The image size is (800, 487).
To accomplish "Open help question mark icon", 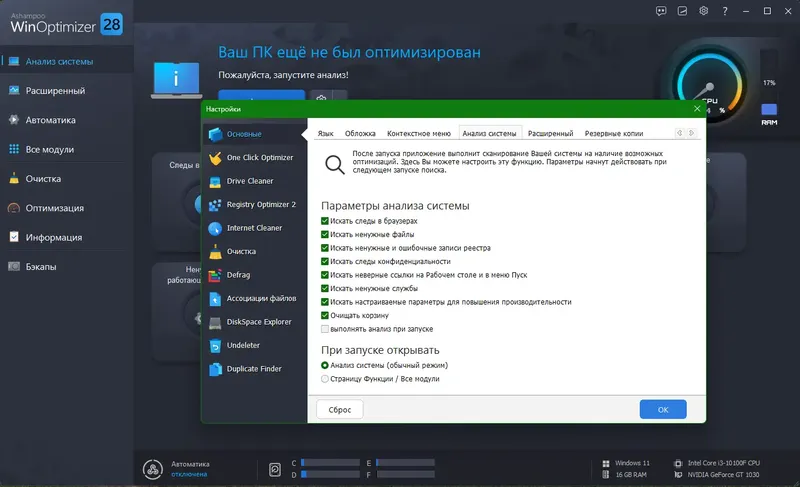I will point(725,11).
